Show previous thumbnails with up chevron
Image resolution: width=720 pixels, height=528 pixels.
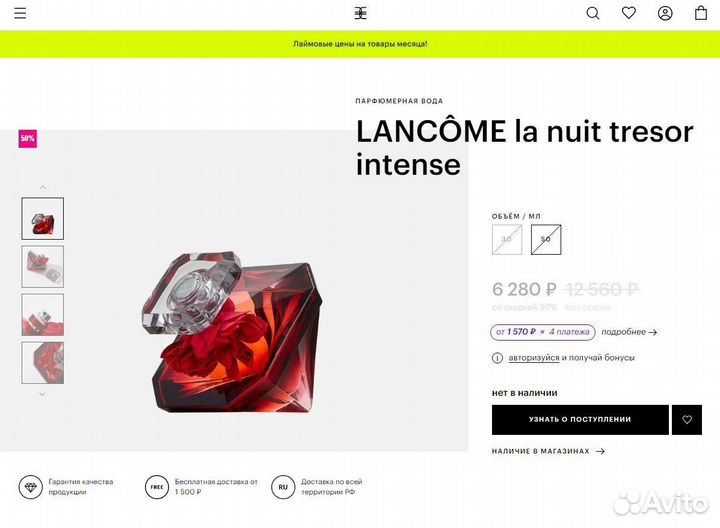pos(43,187)
